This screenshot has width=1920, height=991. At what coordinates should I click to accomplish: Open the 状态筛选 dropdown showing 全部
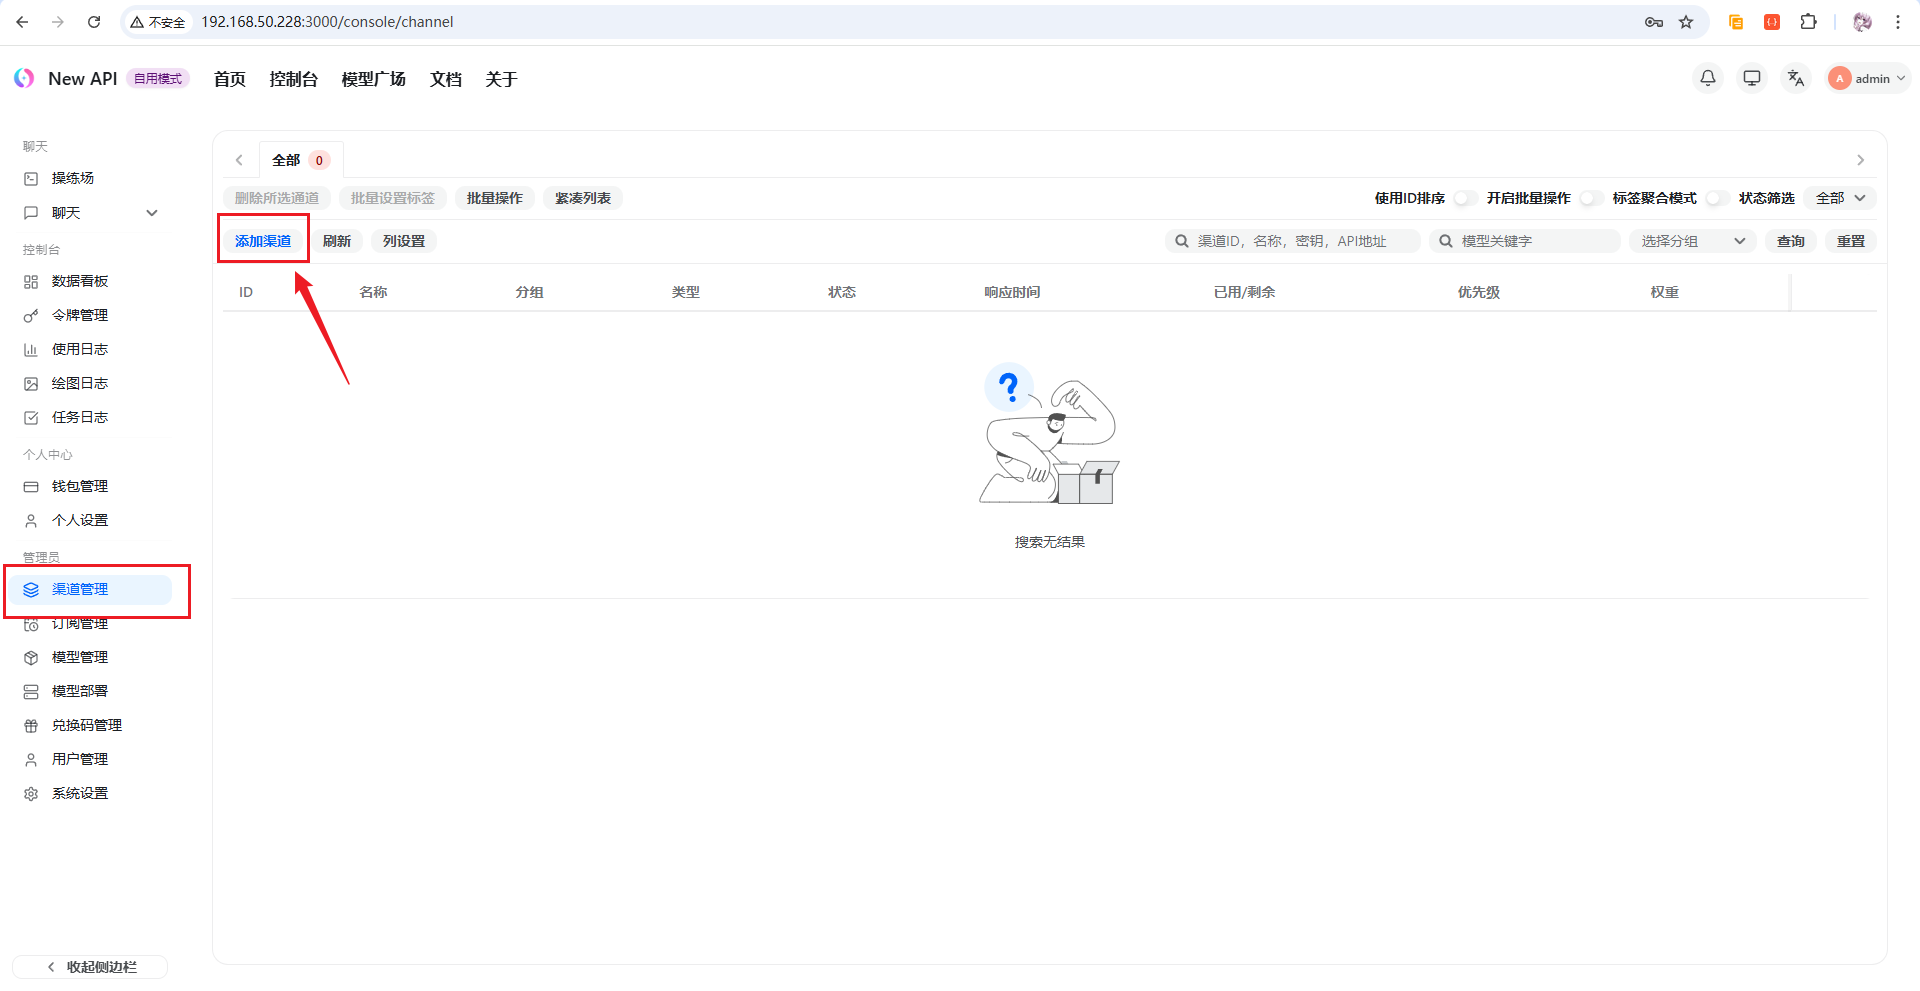pyautogui.click(x=1840, y=198)
